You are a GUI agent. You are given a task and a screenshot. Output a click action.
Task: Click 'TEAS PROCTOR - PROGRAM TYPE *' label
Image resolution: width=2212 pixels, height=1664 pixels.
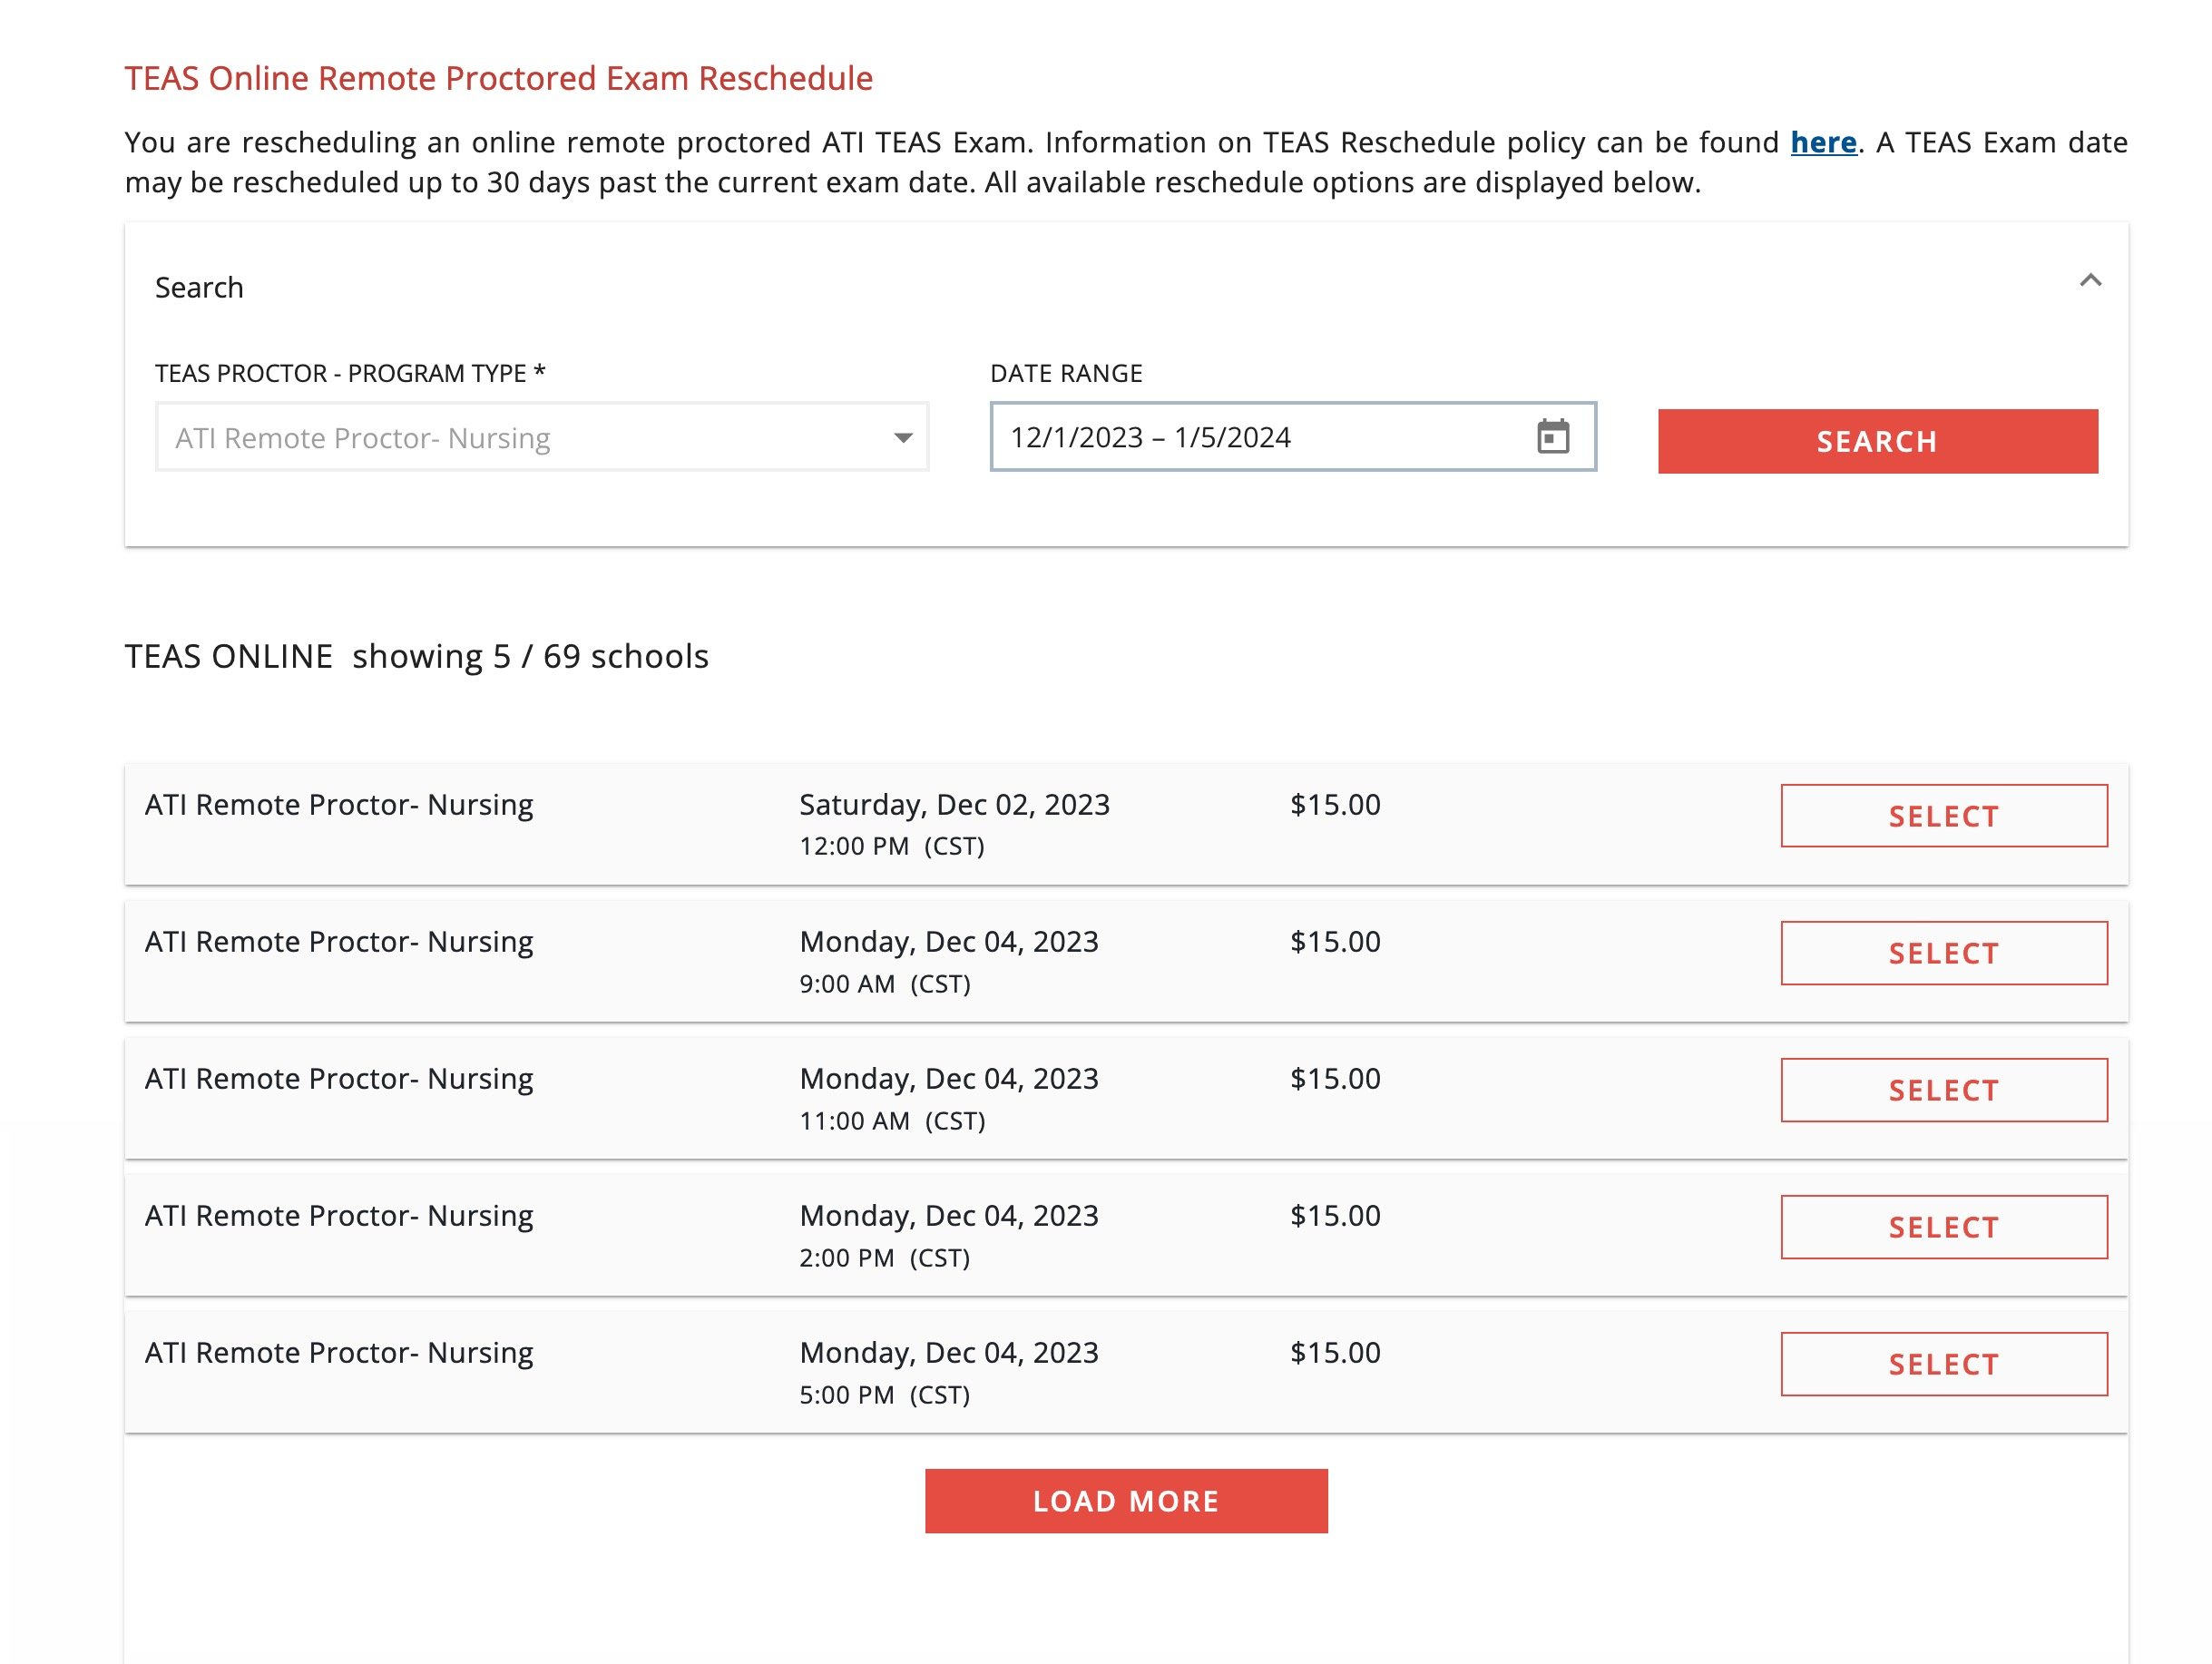pyautogui.click(x=350, y=373)
